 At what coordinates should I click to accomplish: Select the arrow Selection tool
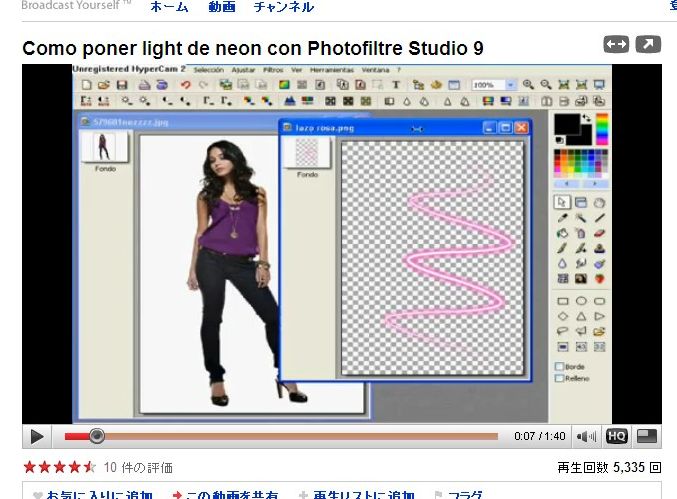click(x=562, y=202)
